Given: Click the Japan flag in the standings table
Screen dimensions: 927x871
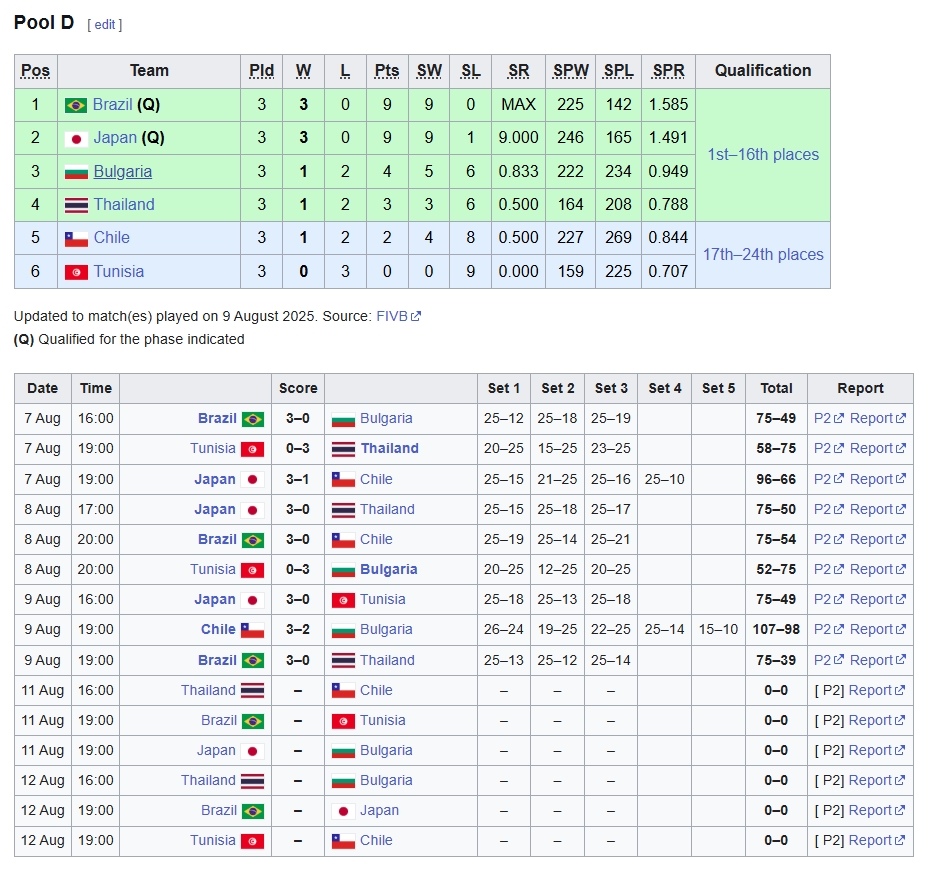Looking at the screenshot, I should tap(76, 139).
